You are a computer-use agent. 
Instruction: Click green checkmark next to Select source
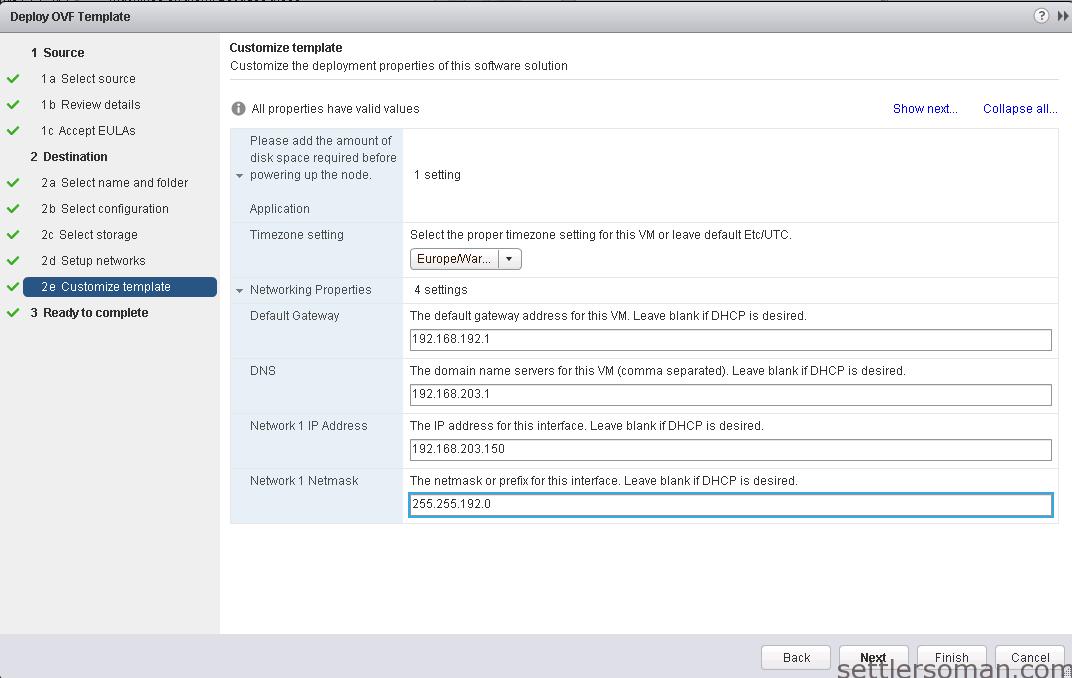tap(13, 79)
